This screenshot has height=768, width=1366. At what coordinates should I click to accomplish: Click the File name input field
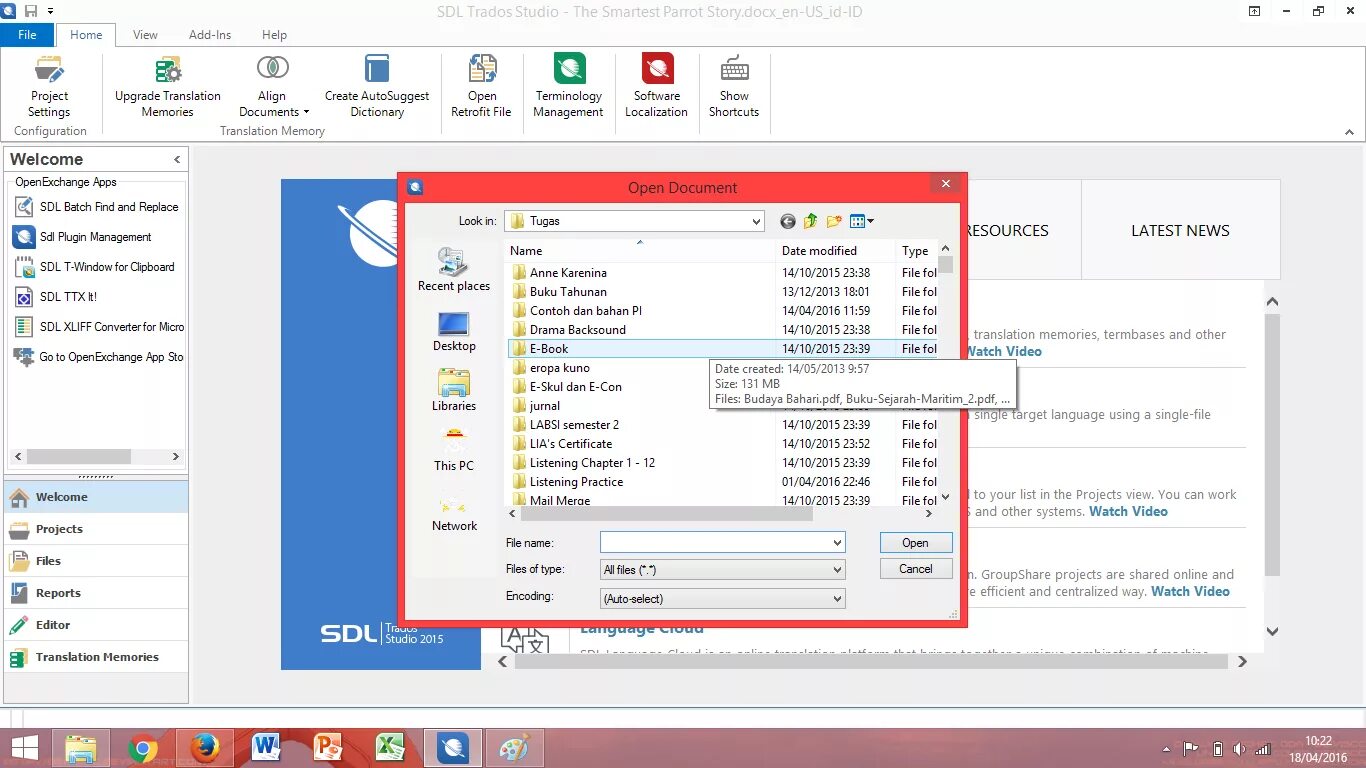point(715,542)
